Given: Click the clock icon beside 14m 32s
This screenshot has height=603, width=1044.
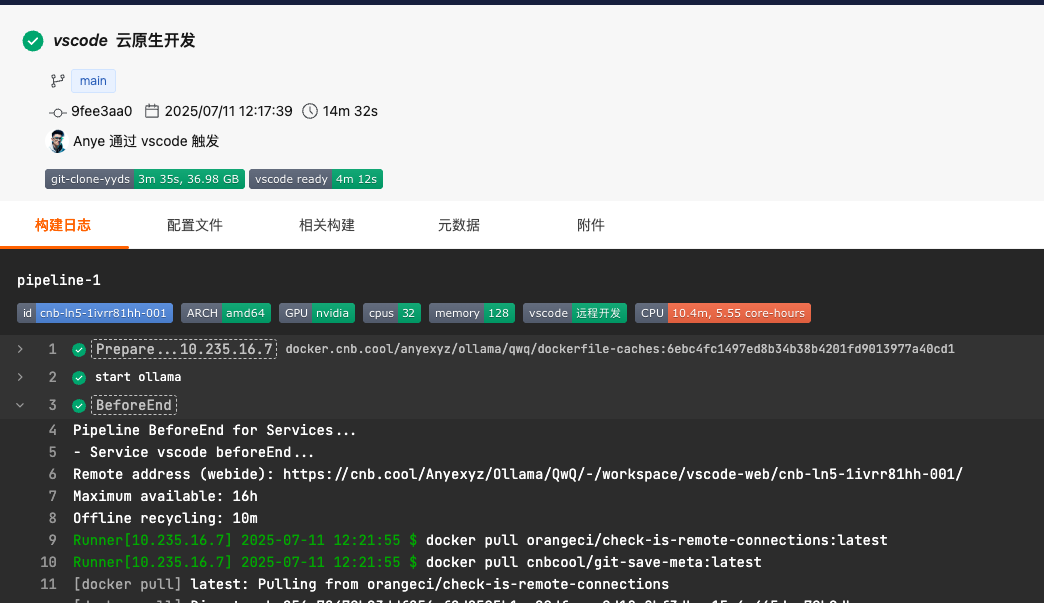Looking at the screenshot, I should (310, 111).
